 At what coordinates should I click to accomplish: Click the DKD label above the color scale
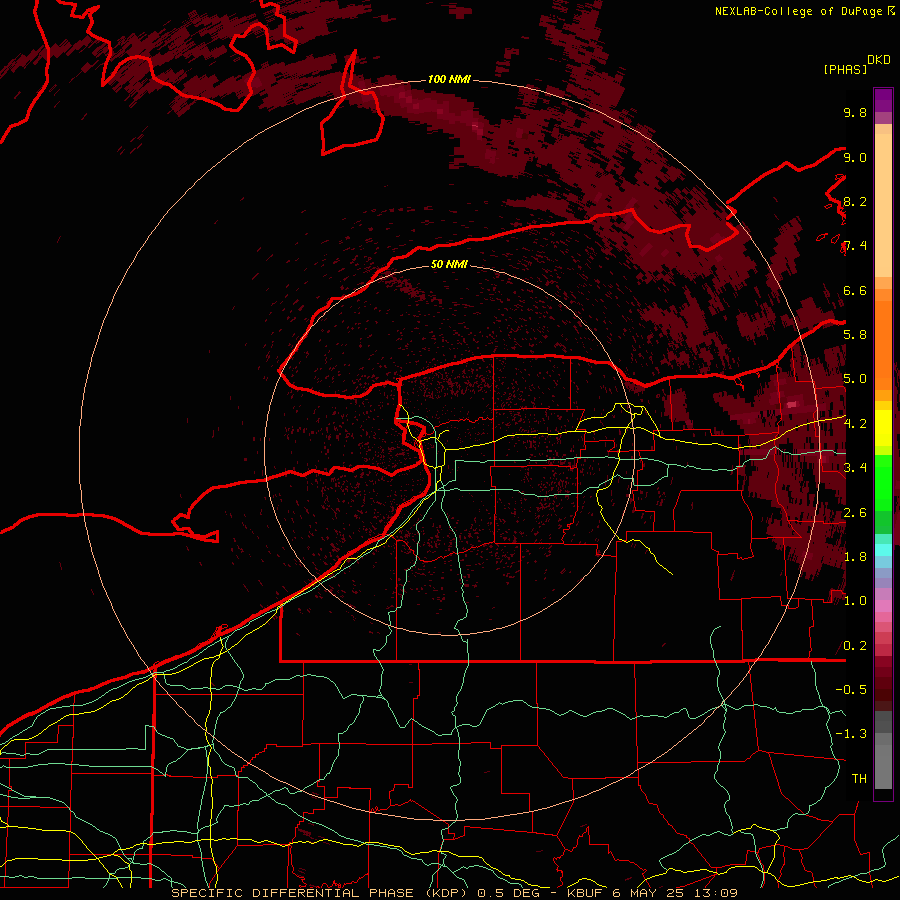[x=879, y=60]
